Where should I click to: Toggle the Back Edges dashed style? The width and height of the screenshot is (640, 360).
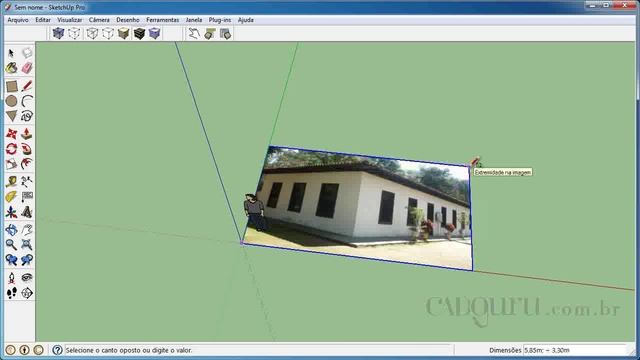pos(74,33)
